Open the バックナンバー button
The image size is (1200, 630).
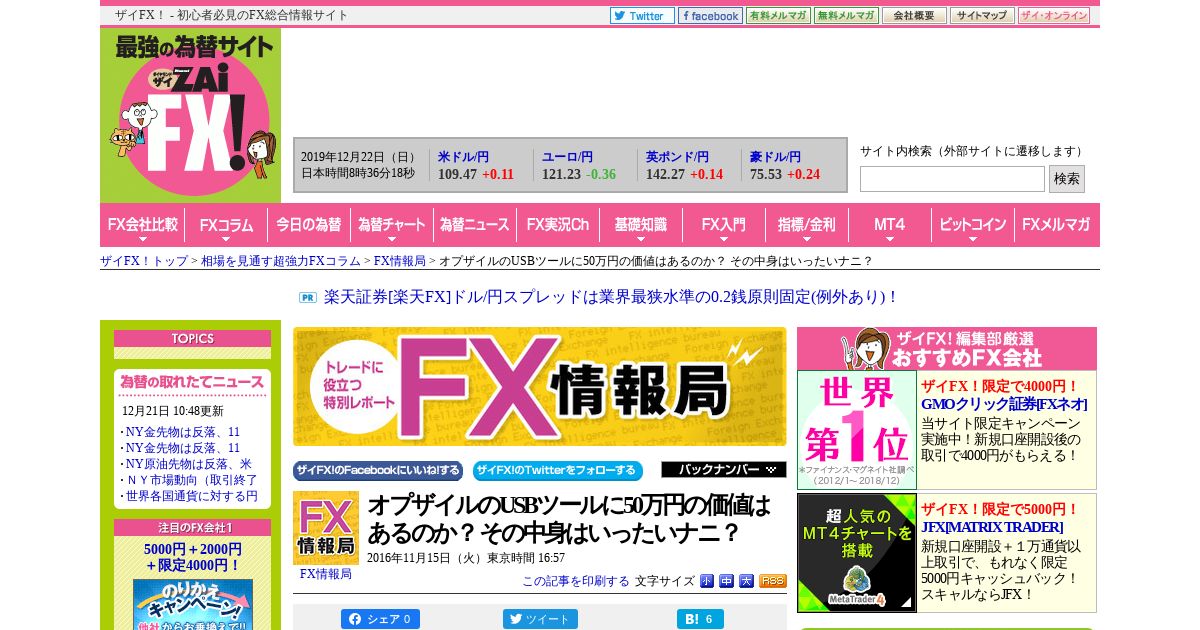click(x=724, y=470)
